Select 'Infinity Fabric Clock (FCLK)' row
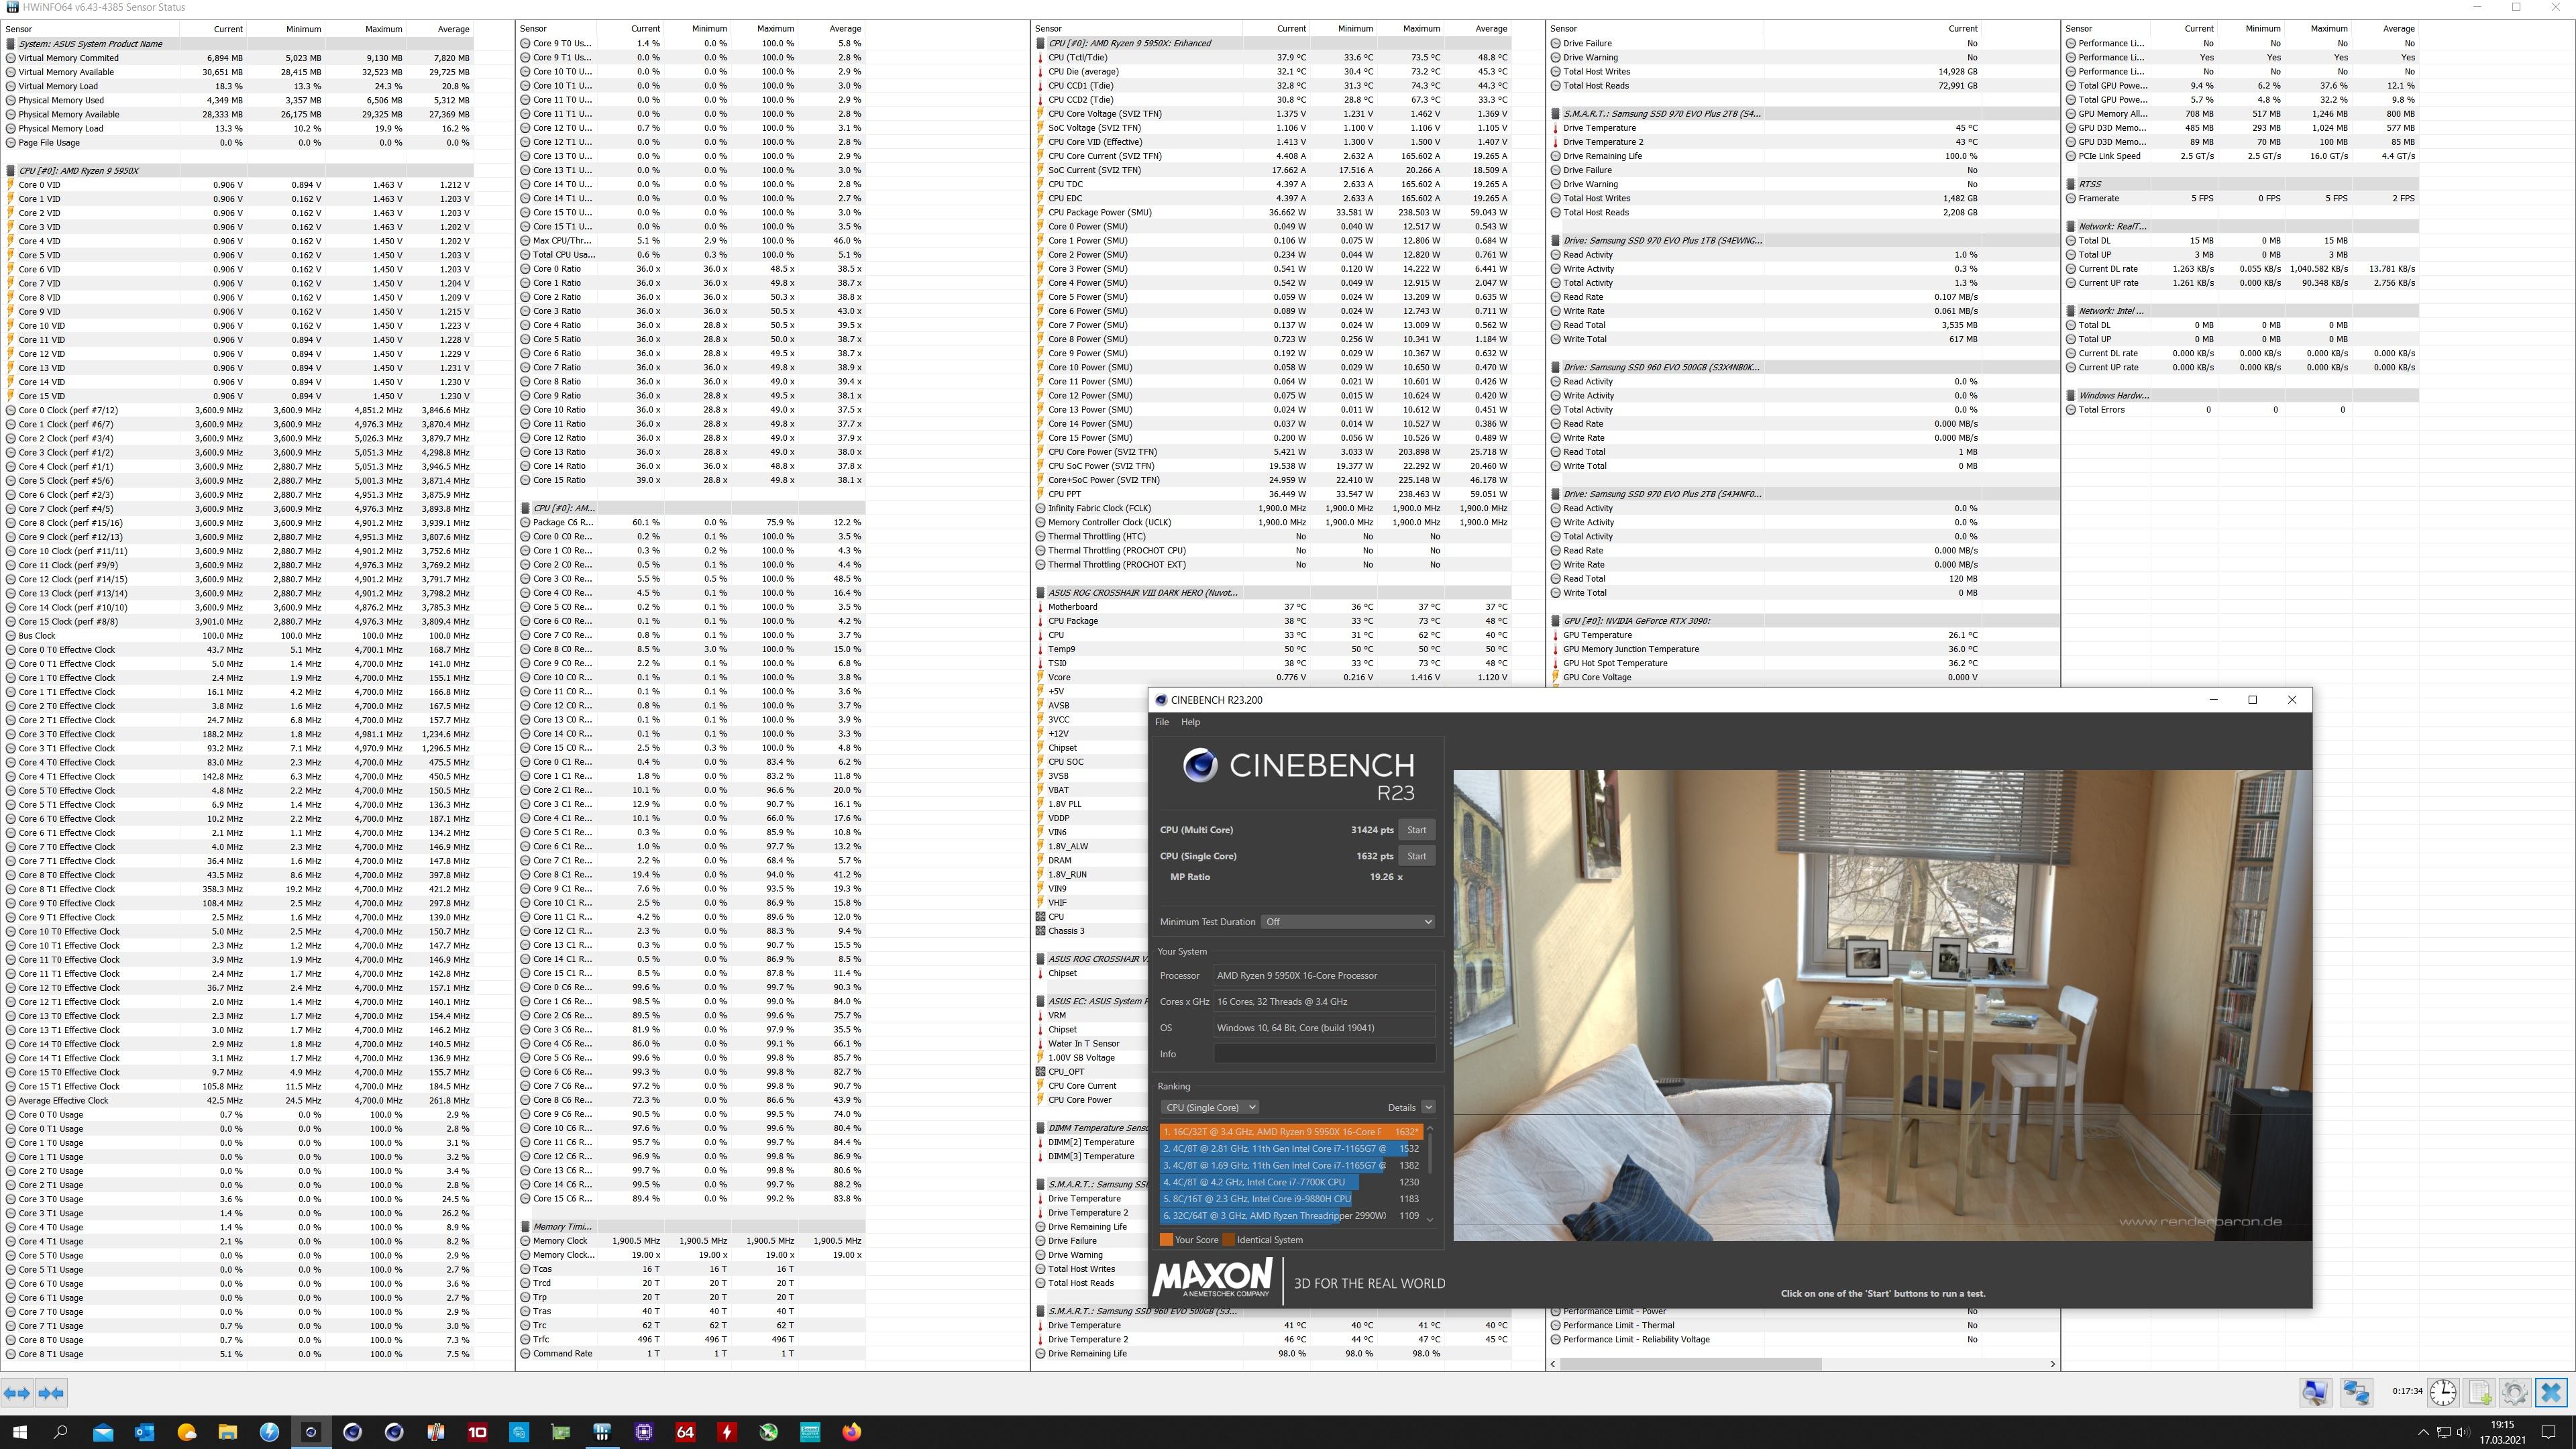This screenshot has width=2576, height=1449. tap(1272, 508)
